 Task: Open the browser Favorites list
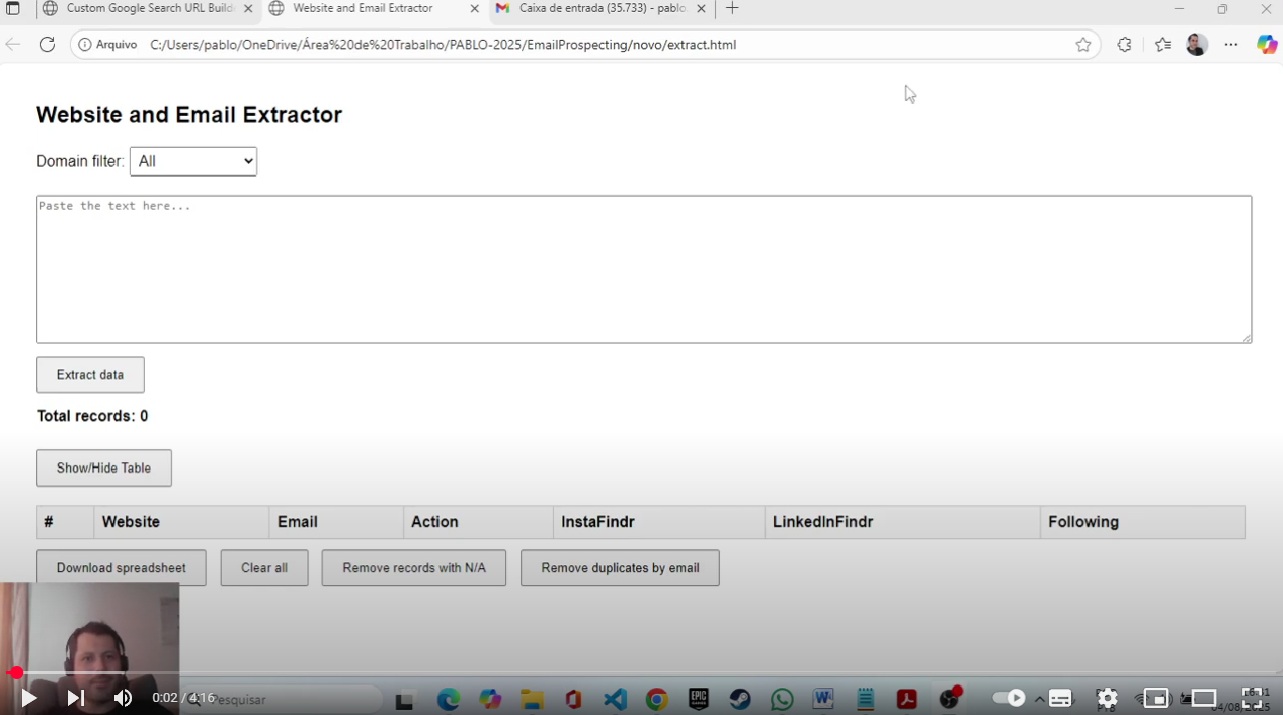(x=1162, y=45)
